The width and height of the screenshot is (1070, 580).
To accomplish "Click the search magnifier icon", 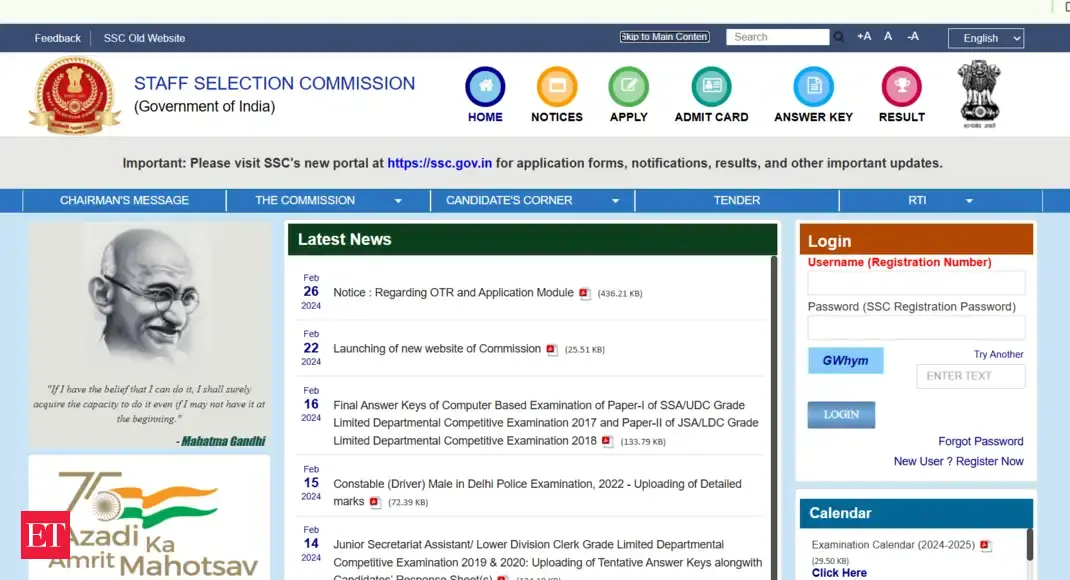I will [x=838, y=37].
